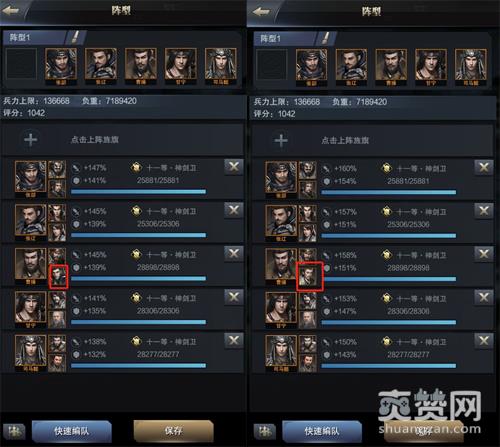
Task: Select red-boxed advisor portrait beside +139% defense
Action: coord(59,277)
